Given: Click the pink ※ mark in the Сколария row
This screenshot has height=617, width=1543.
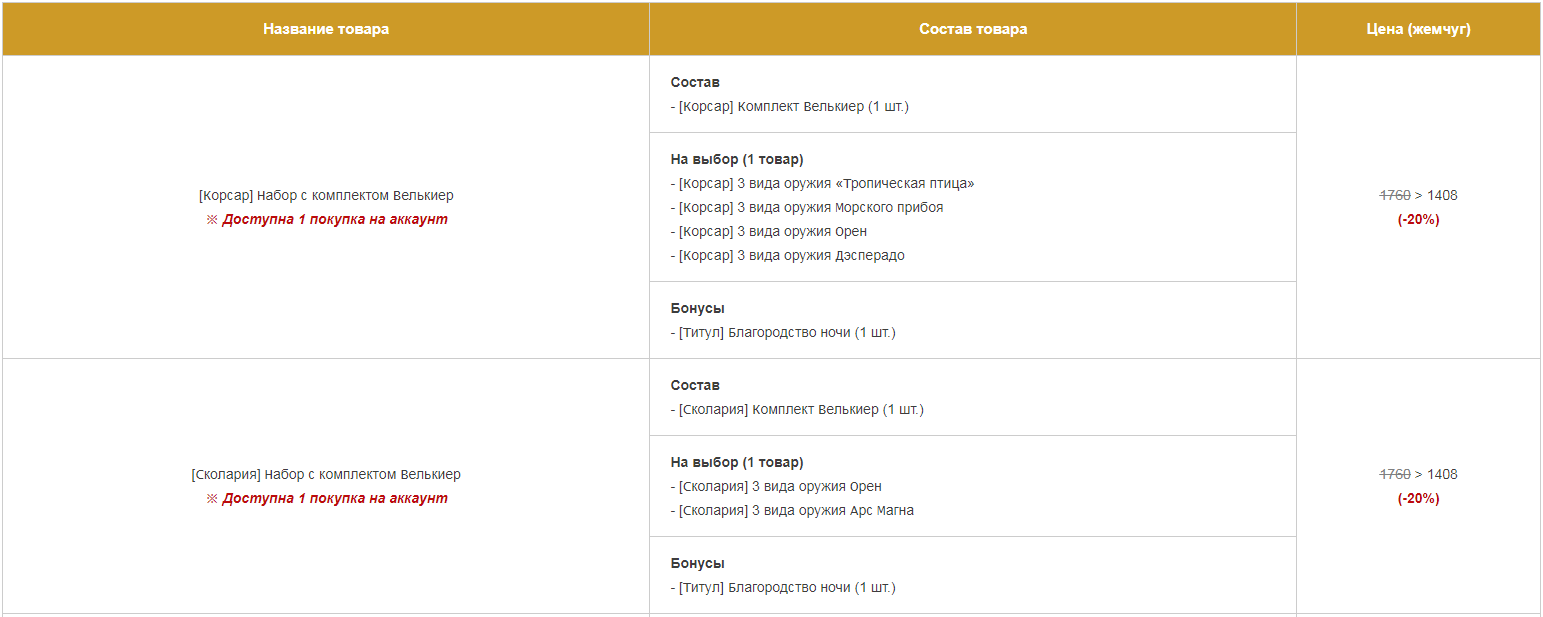Looking at the screenshot, I should 212,499.
